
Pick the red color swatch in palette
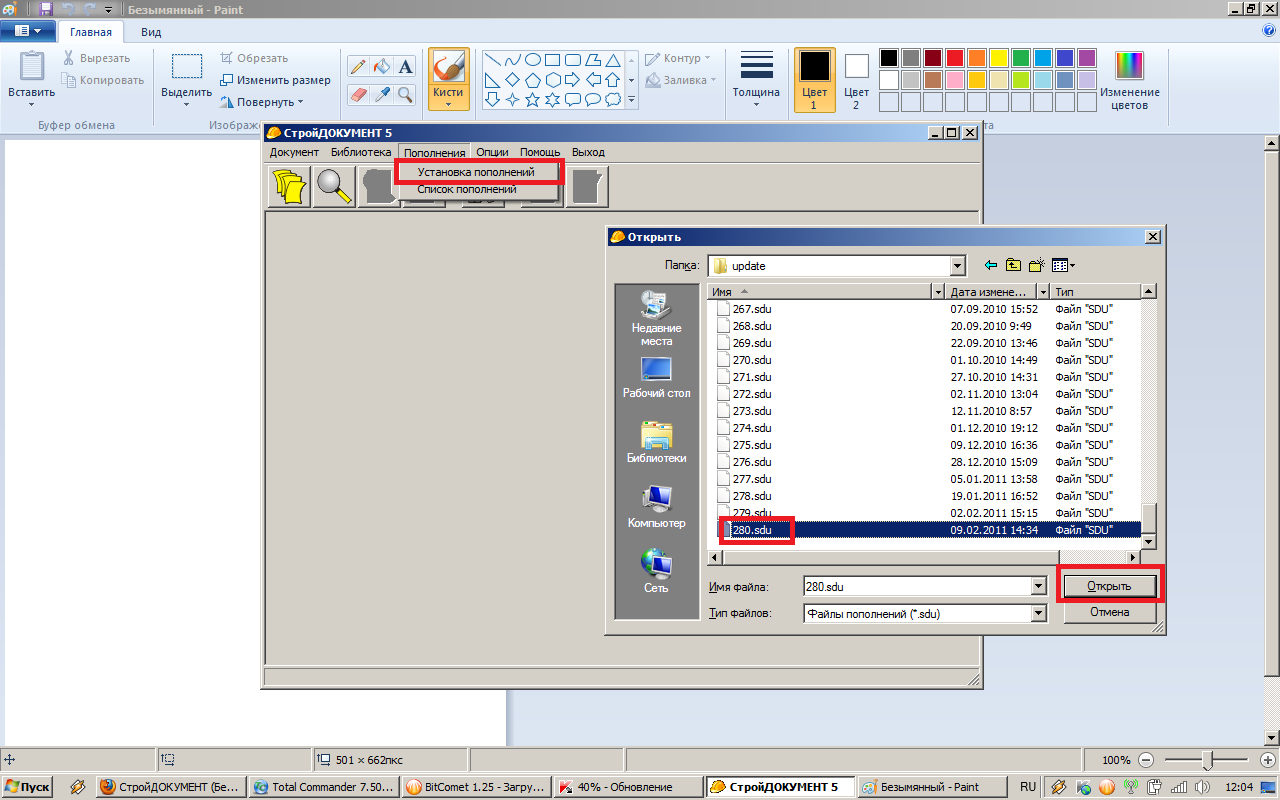(954, 57)
